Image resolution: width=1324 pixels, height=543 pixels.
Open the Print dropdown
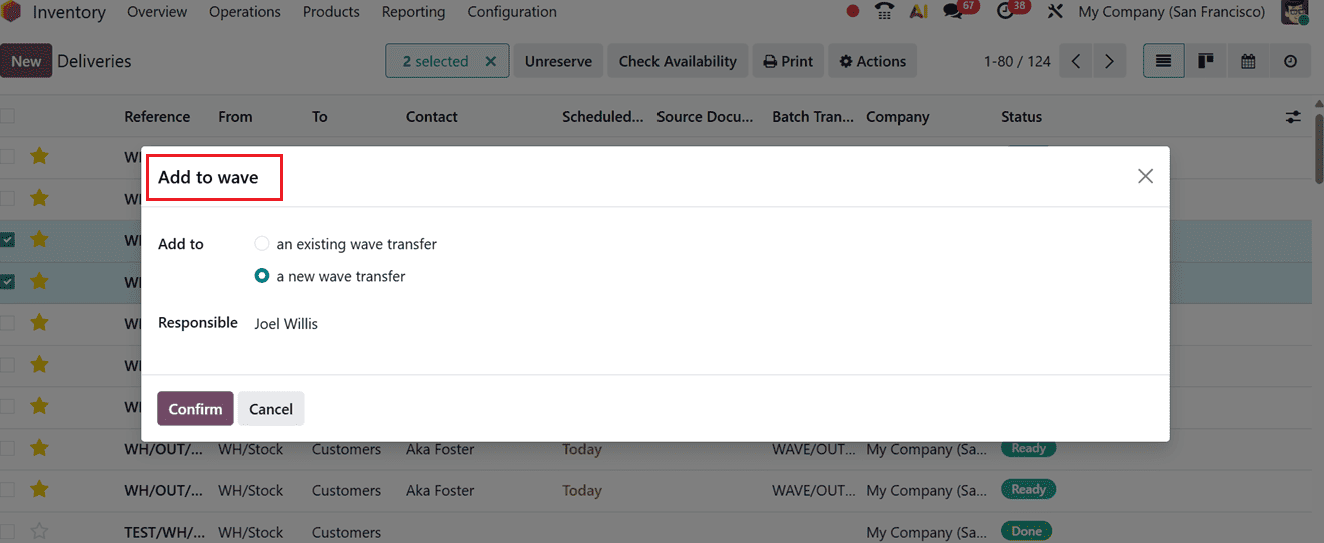tap(788, 61)
